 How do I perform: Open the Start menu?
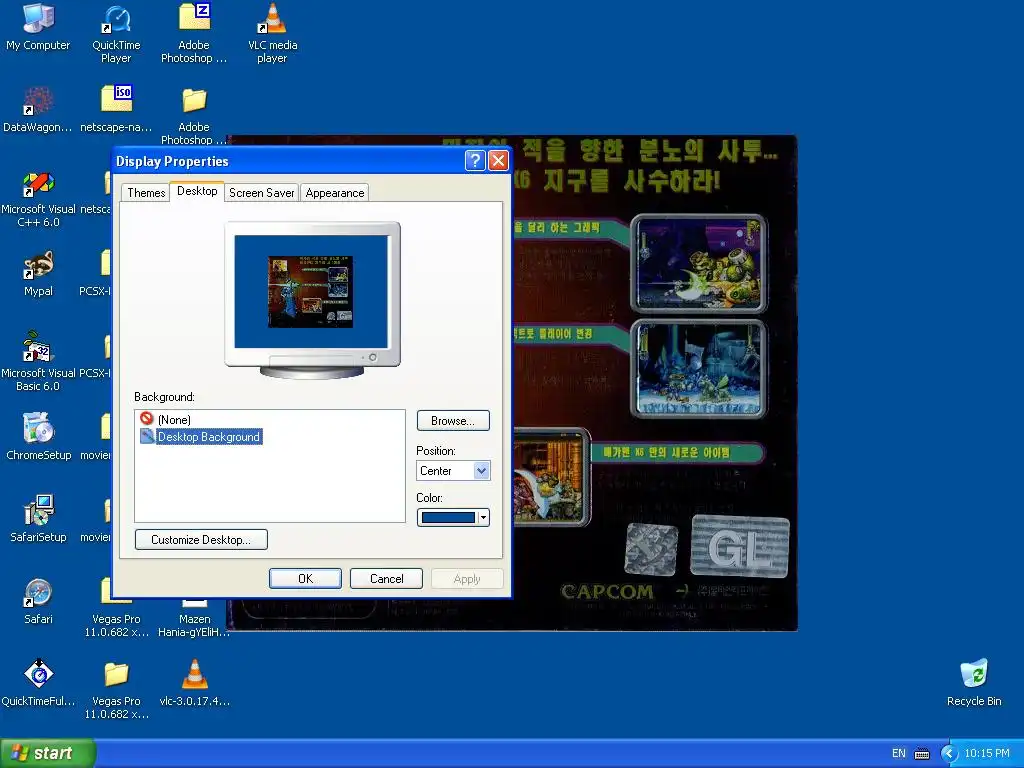click(48, 753)
